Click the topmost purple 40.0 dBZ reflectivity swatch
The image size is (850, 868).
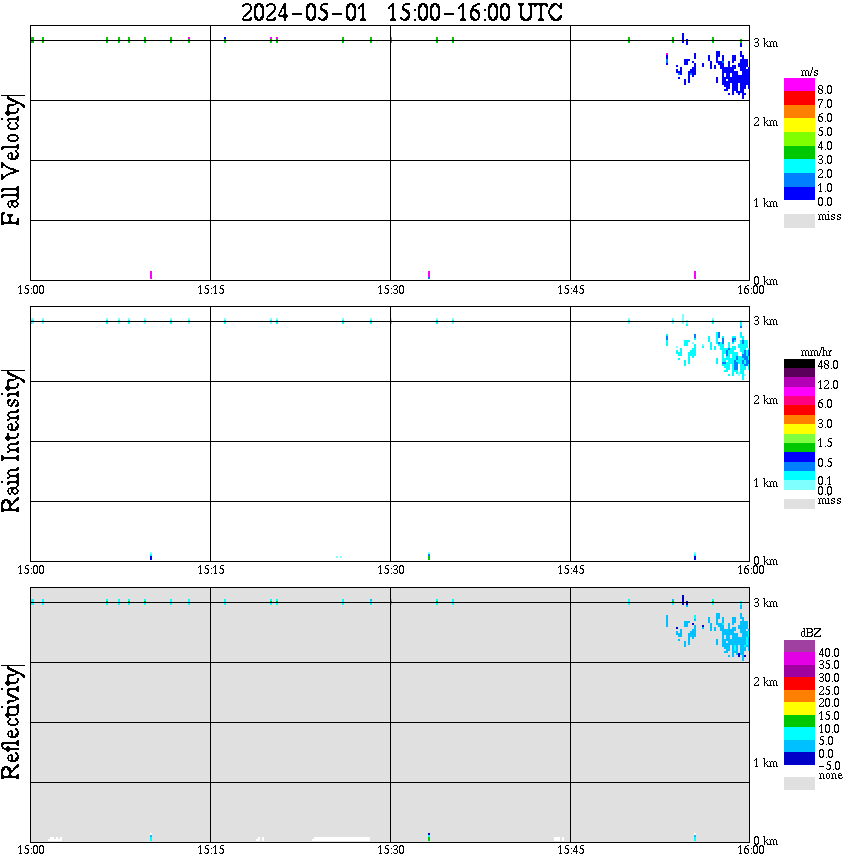click(x=799, y=646)
